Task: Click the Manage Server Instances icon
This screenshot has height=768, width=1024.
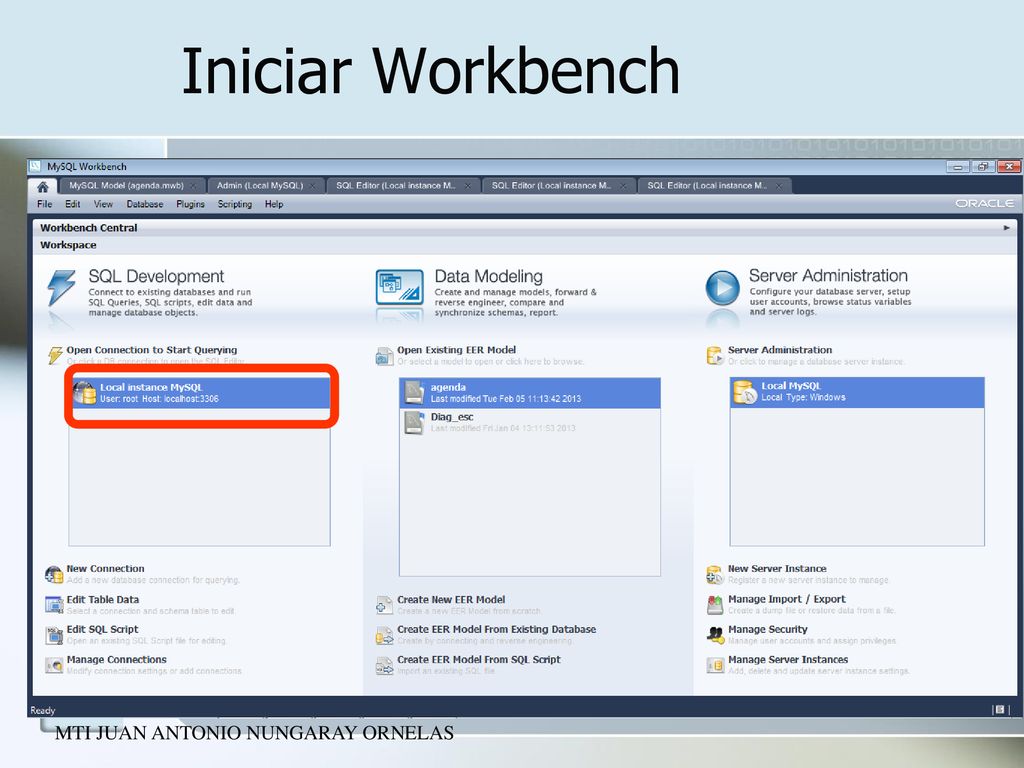Action: tap(715, 665)
